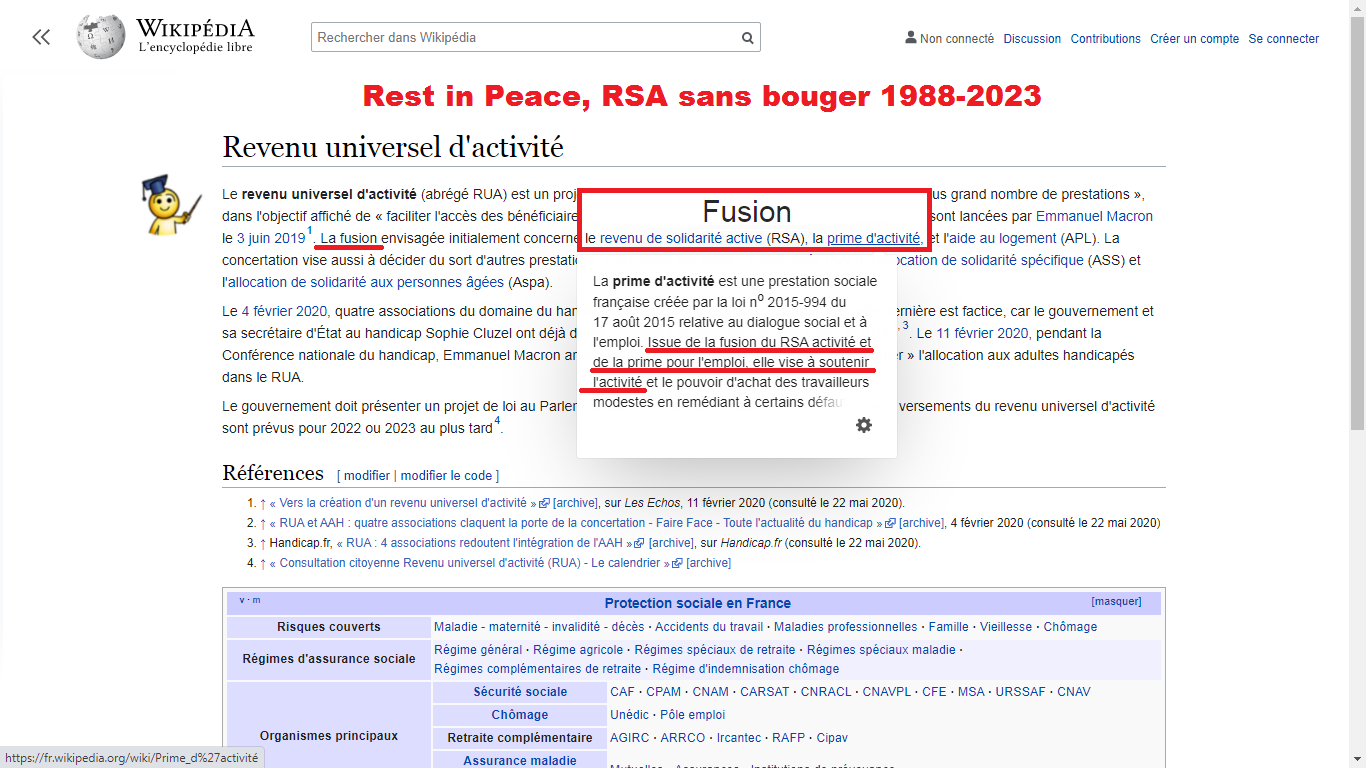
Task: Open the Contributions link
Action: [x=1105, y=39]
